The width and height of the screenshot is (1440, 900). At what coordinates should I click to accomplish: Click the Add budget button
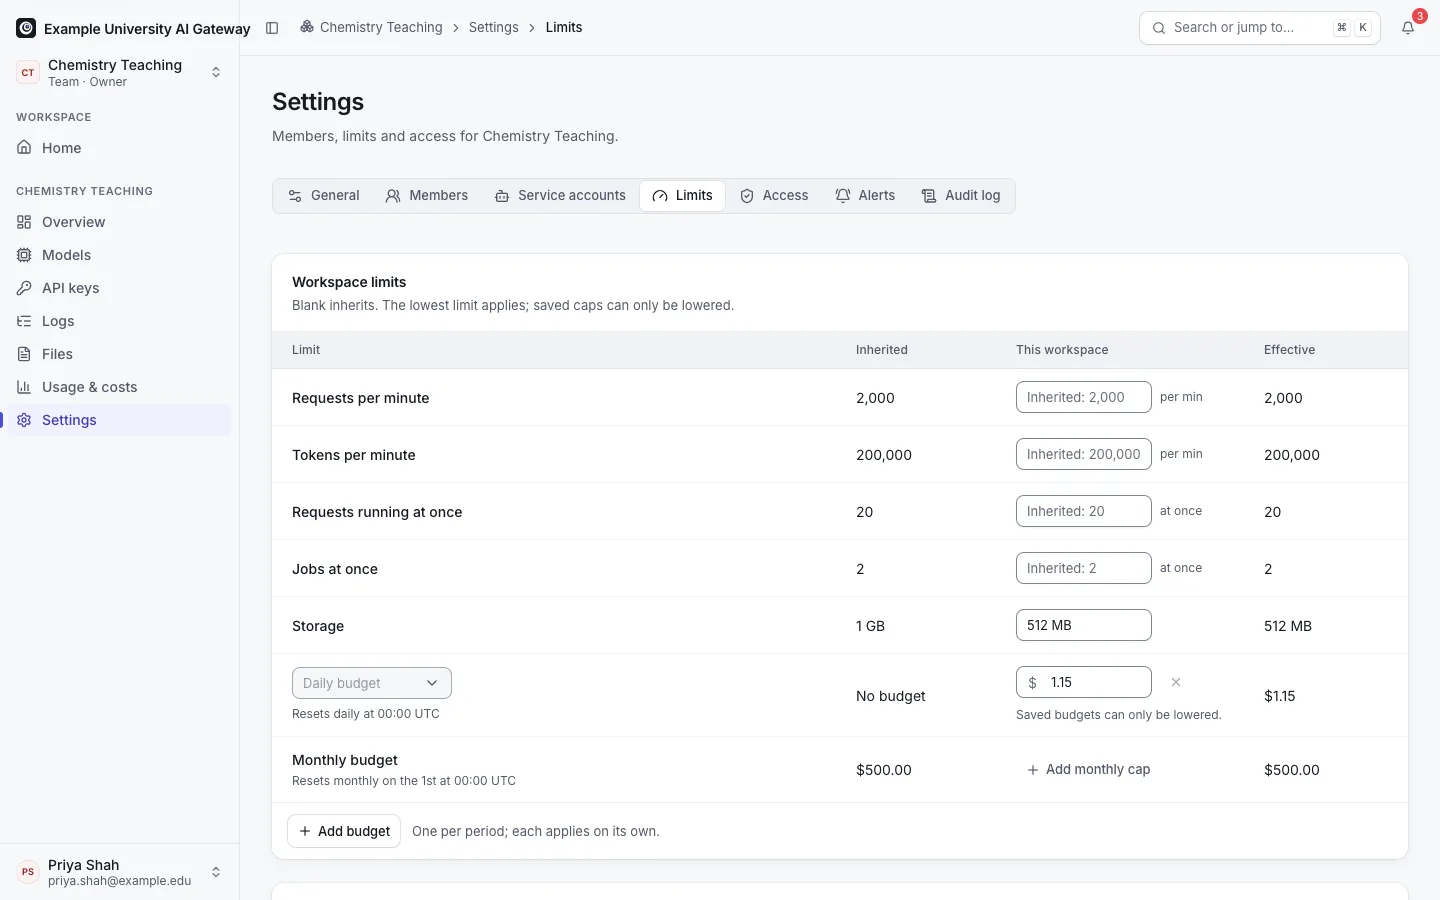344,831
